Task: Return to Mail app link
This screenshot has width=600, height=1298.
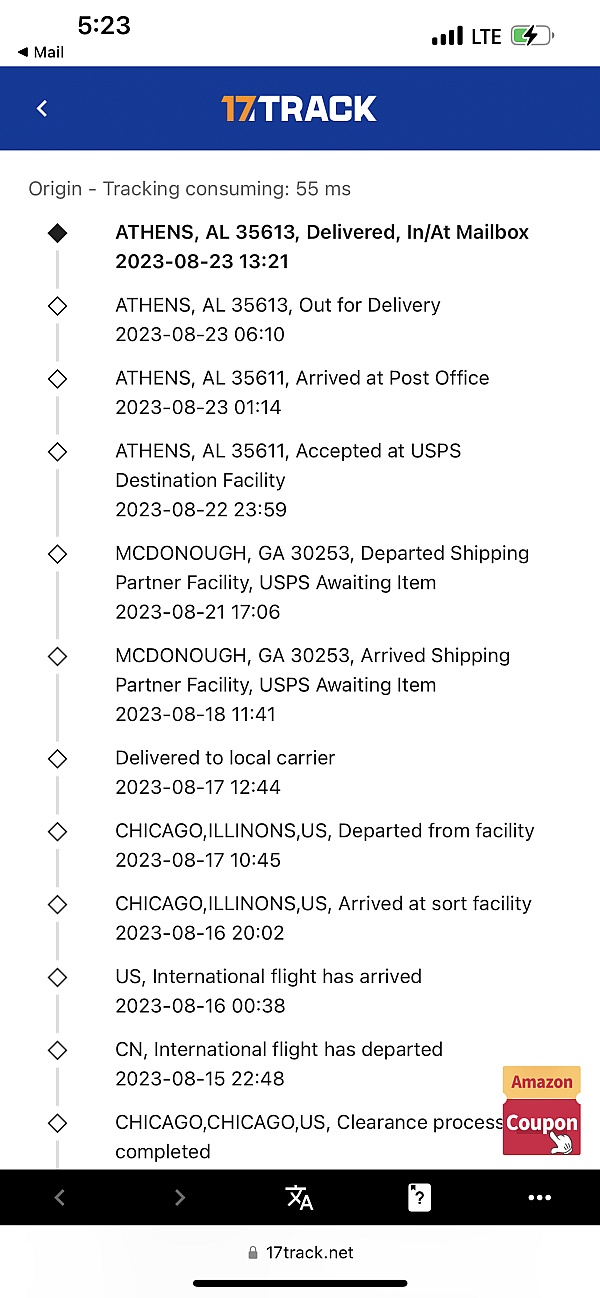Action: [41, 52]
